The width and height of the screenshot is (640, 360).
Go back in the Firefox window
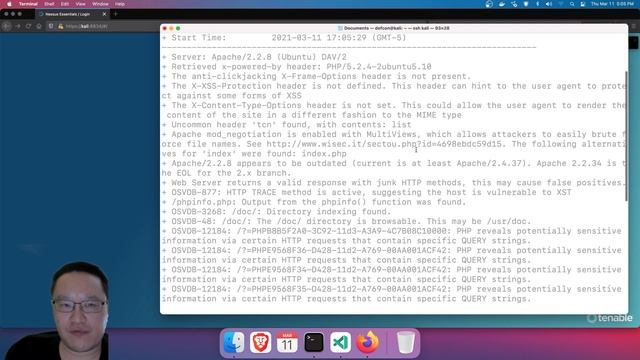7,26
